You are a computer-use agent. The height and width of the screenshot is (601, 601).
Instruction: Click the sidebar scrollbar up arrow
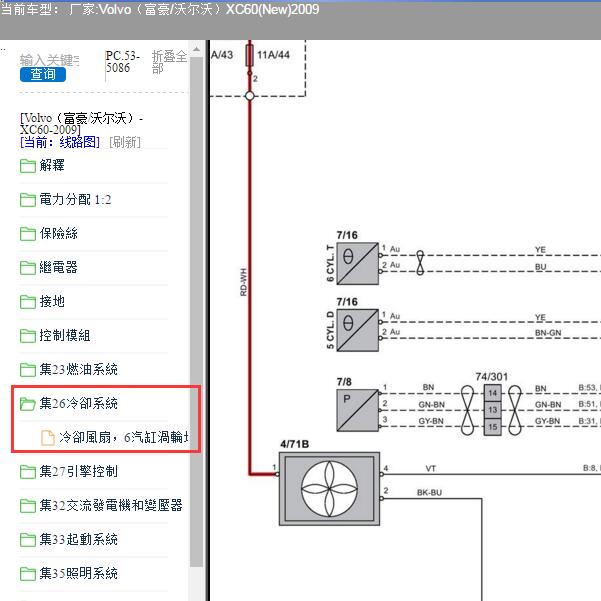pyautogui.click(x=196, y=49)
